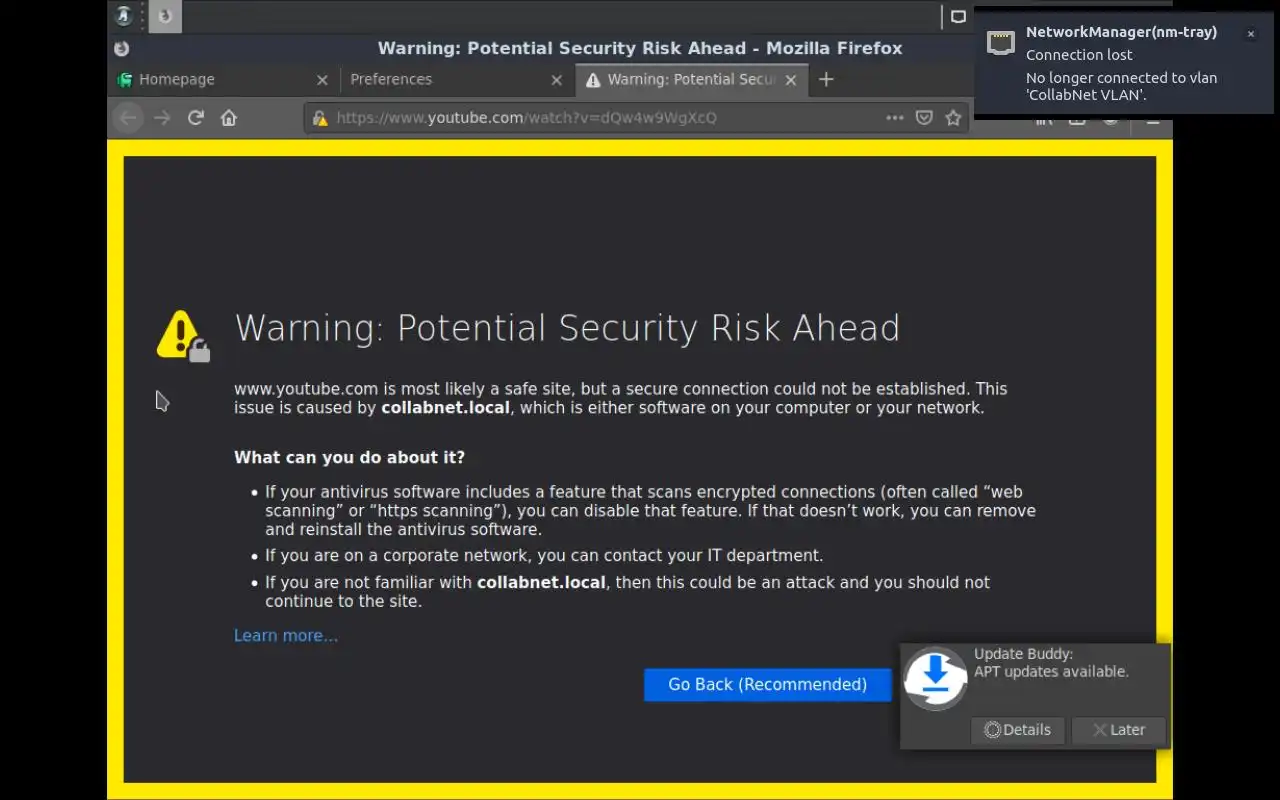Open the Learn more… link
The image size is (1280, 800).
point(286,636)
